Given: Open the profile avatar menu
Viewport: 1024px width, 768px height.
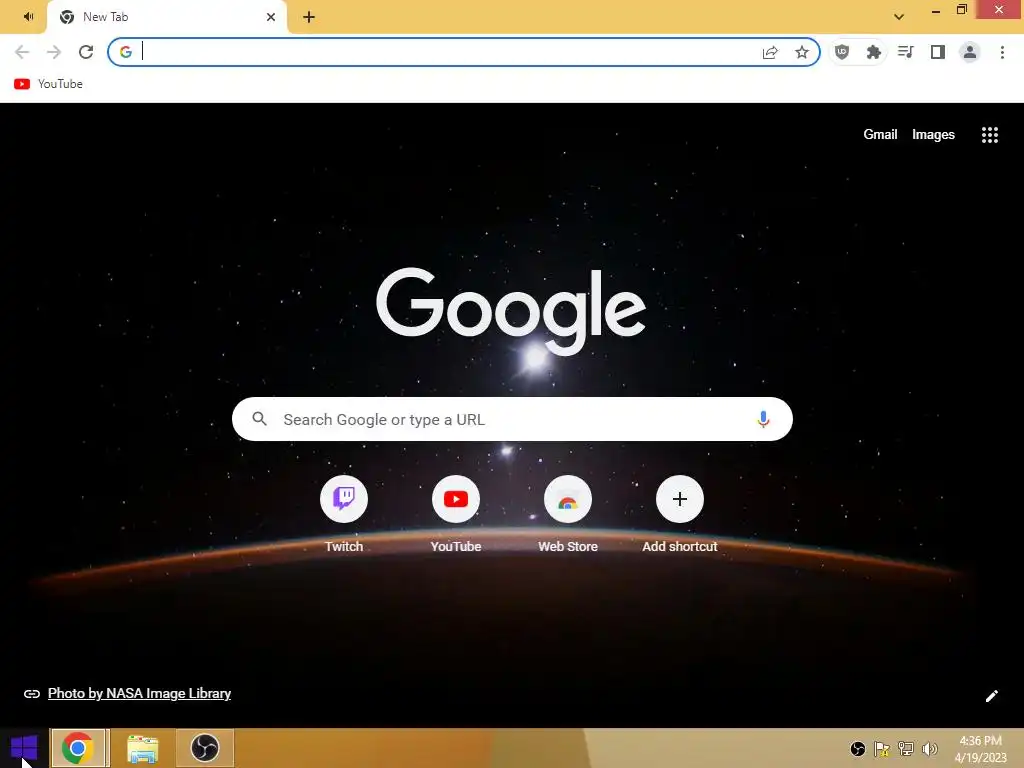Looking at the screenshot, I should [970, 52].
